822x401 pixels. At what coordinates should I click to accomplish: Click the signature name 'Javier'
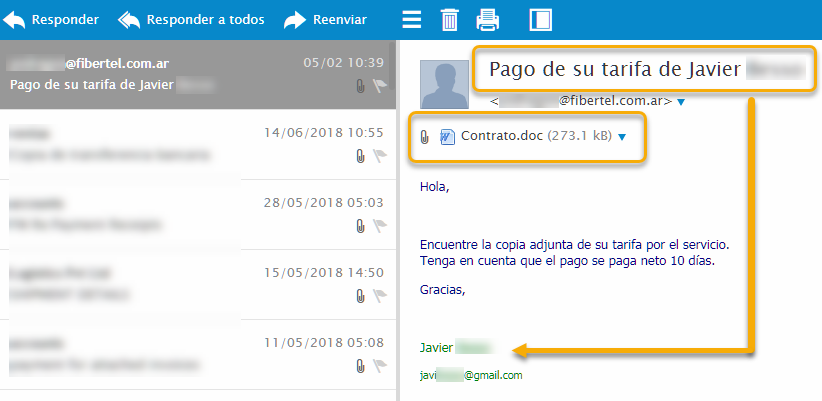[x=437, y=347]
